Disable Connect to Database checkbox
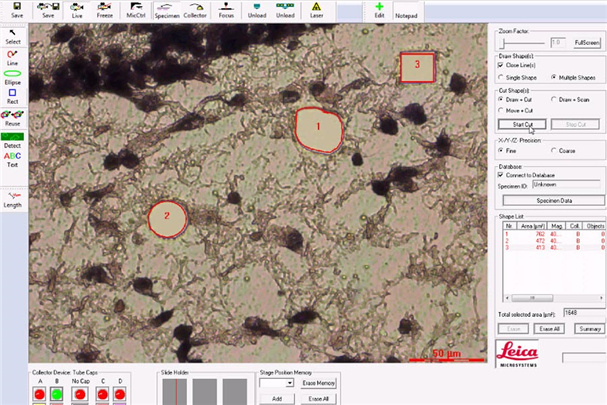The image size is (607, 405). [x=502, y=175]
